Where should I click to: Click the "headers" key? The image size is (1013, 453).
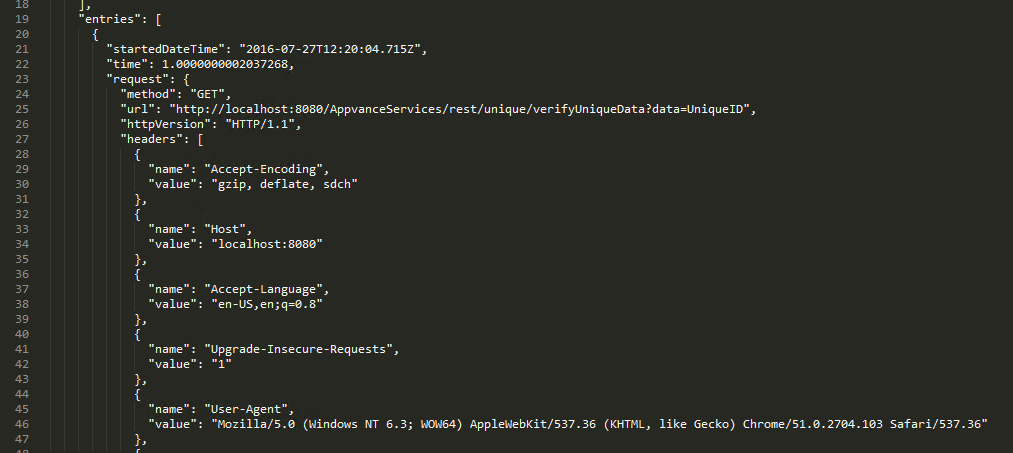point(153,138)
